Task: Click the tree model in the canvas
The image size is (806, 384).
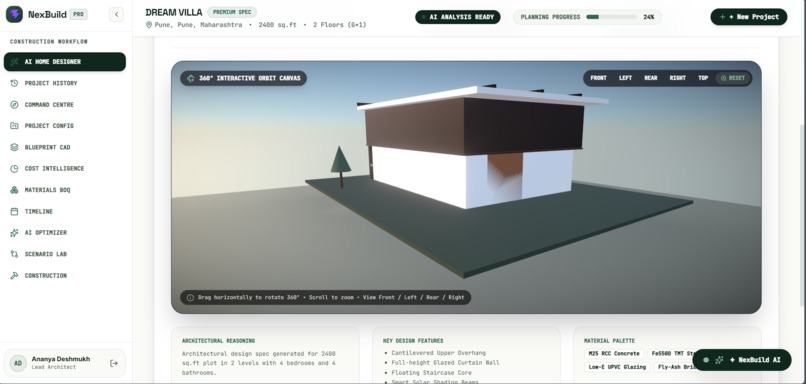Action: (x=340, y=166)
